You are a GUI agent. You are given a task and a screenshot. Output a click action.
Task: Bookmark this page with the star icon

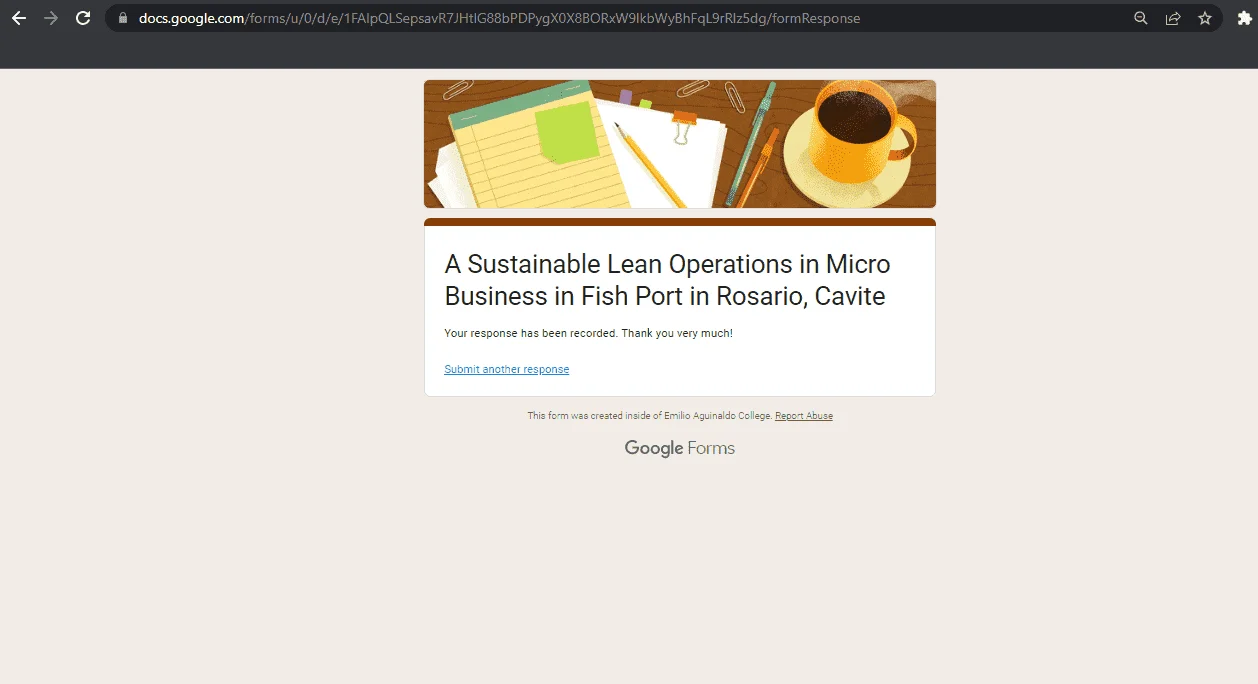1205,18
